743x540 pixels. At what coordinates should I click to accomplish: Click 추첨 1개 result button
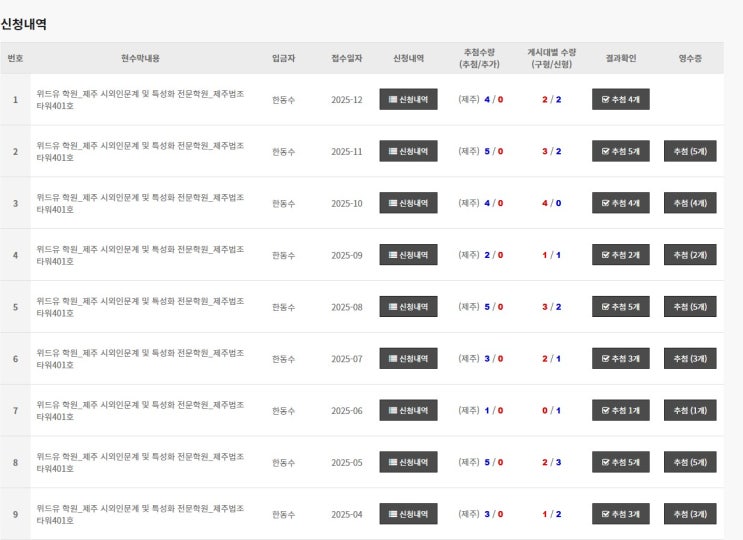[x=620, y=410]
